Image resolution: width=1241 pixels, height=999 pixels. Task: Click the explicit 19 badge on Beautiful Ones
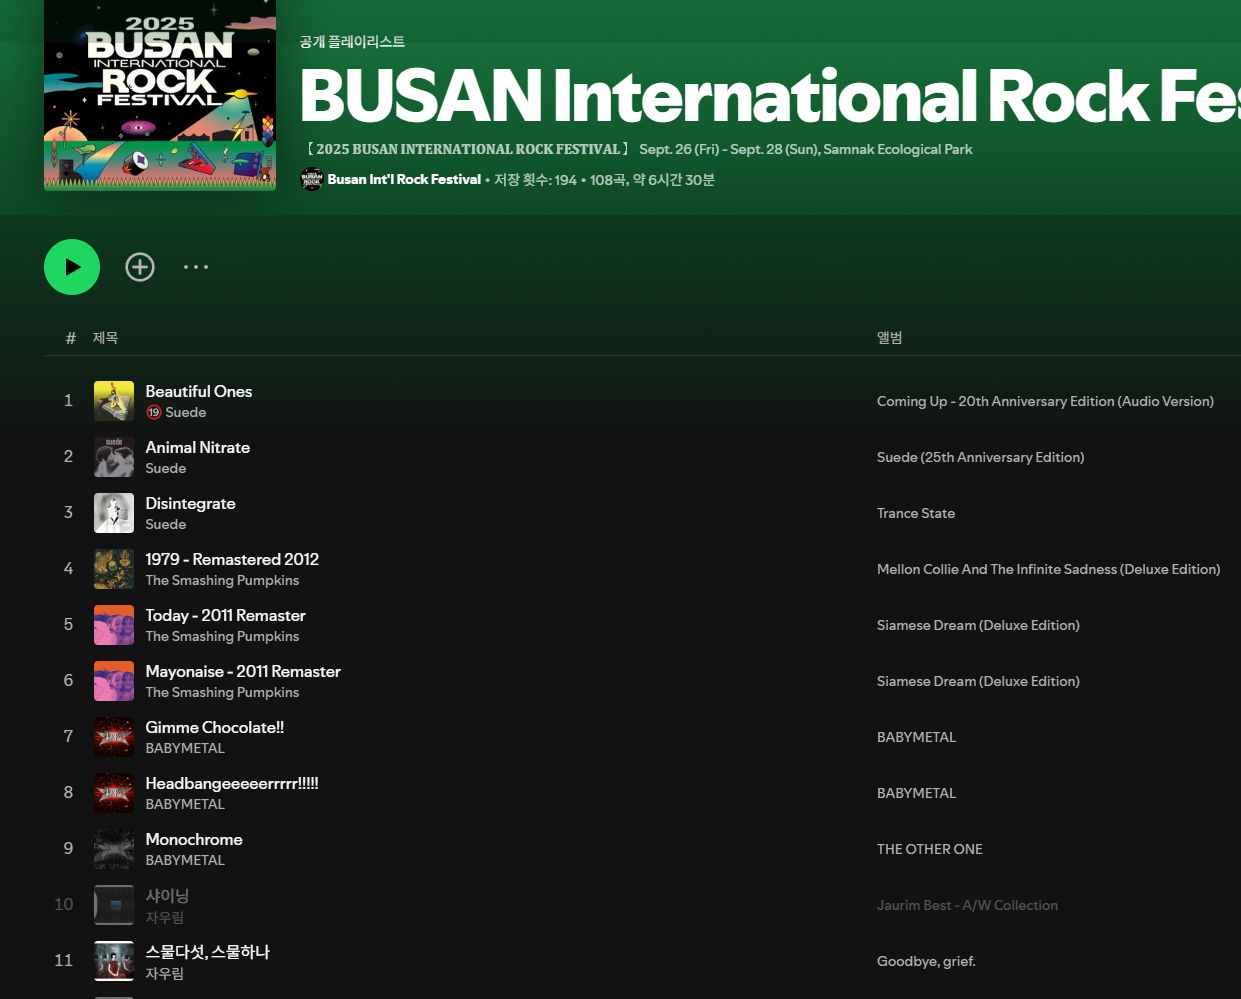(x=154, y=412)
